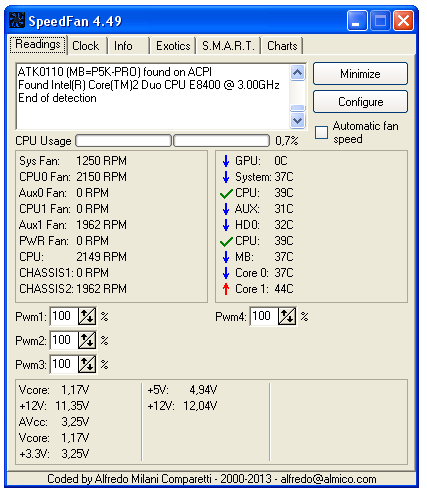
Task: Click the AVcc 3,25V voltage reading
Action: [x=54, y=422]
